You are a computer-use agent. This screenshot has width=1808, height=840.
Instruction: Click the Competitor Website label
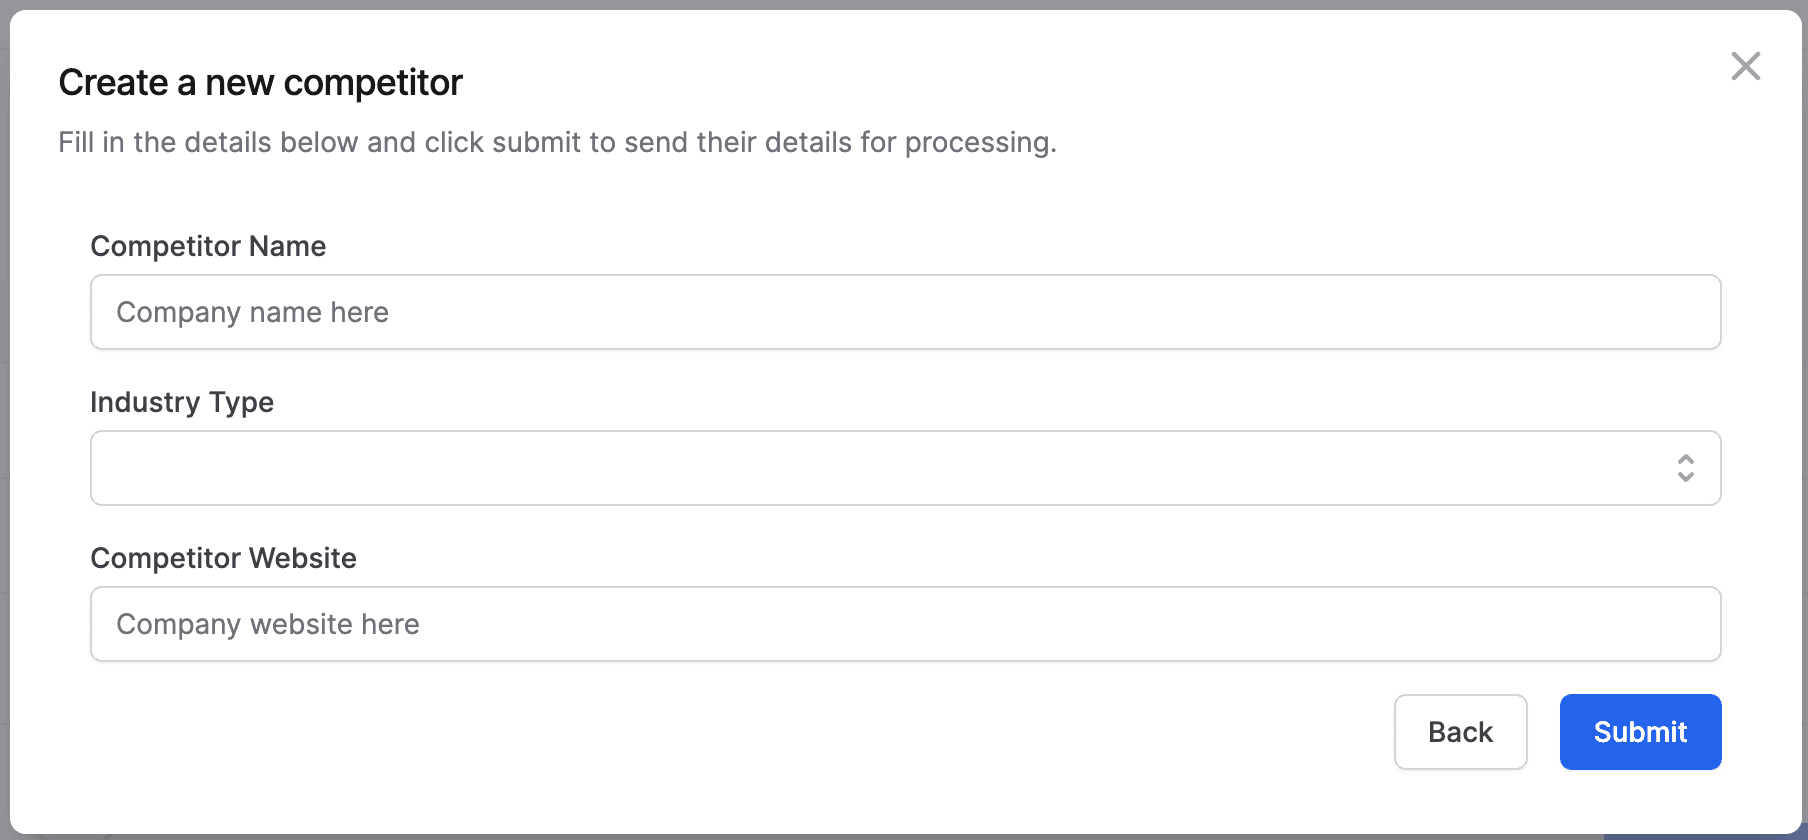click(223, 558)
